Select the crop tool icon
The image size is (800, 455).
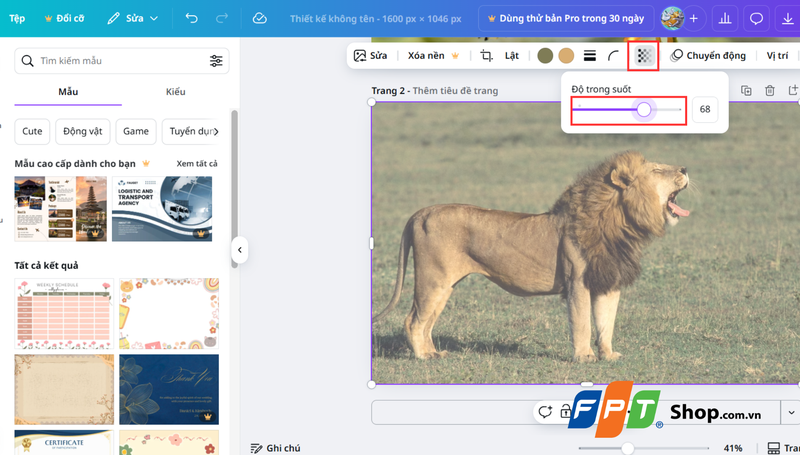(x=486, y=56)
